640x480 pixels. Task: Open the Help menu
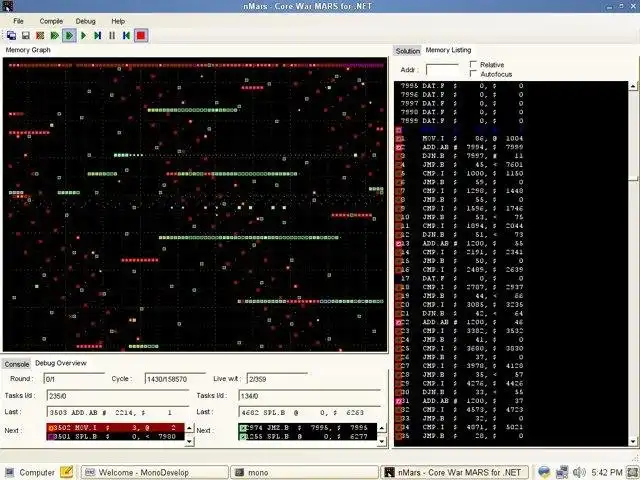(x=118, y=21)
